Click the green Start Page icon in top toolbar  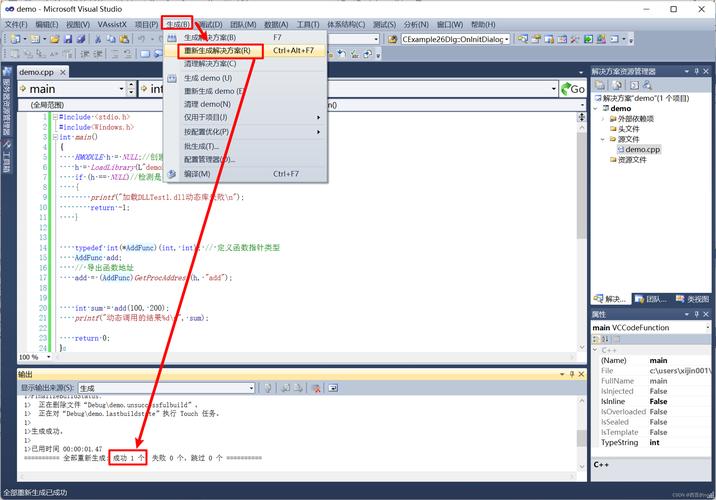588,39
